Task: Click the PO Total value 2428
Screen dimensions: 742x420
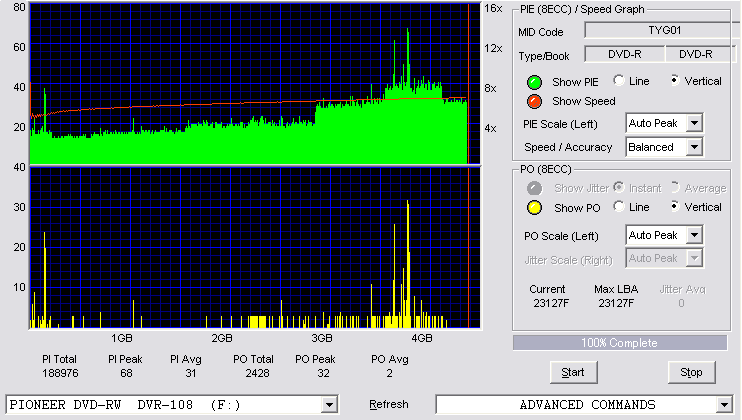Action: coord(257,373)
